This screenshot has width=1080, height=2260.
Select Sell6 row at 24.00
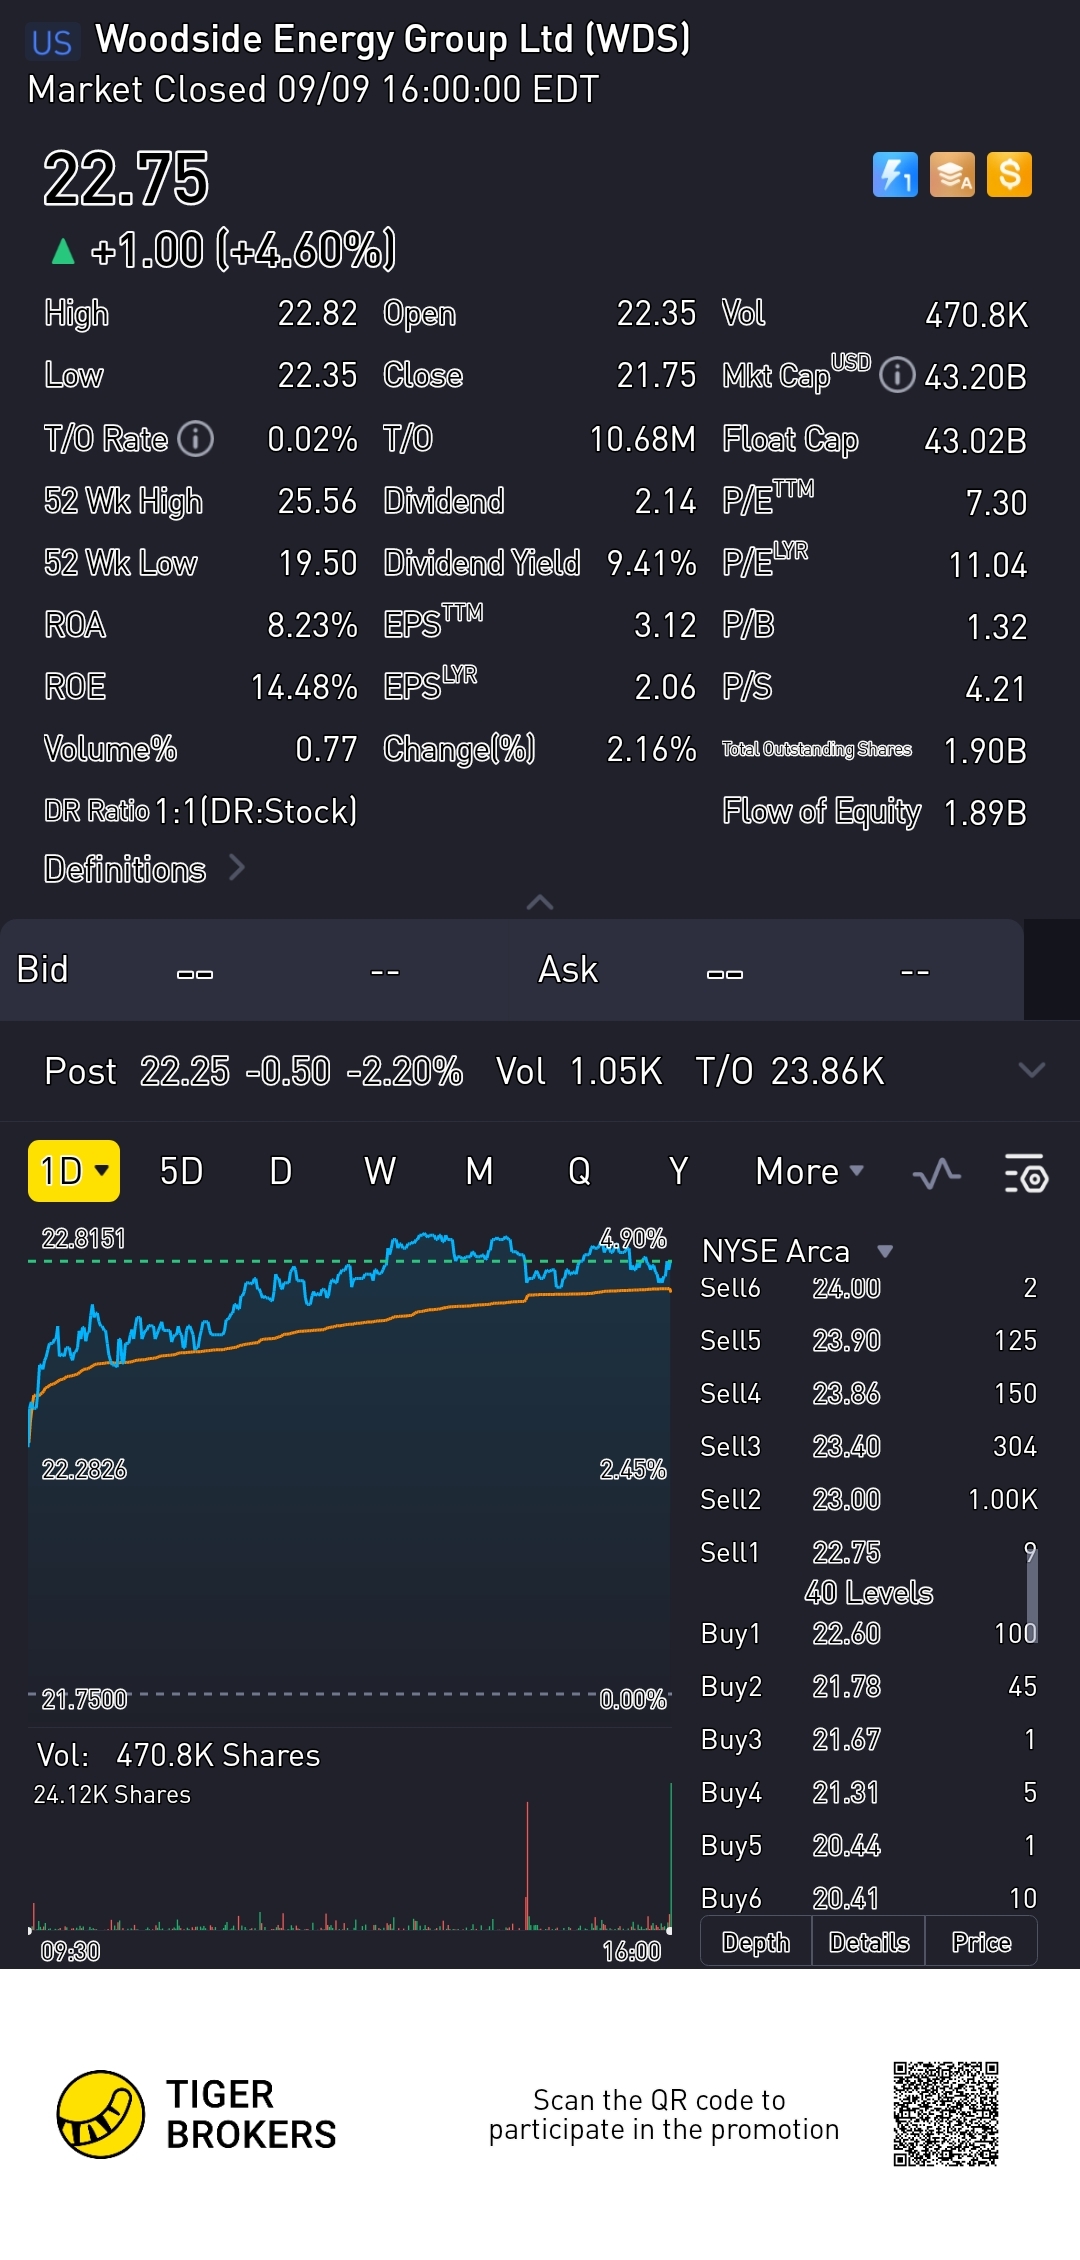tap(868, 1288)
